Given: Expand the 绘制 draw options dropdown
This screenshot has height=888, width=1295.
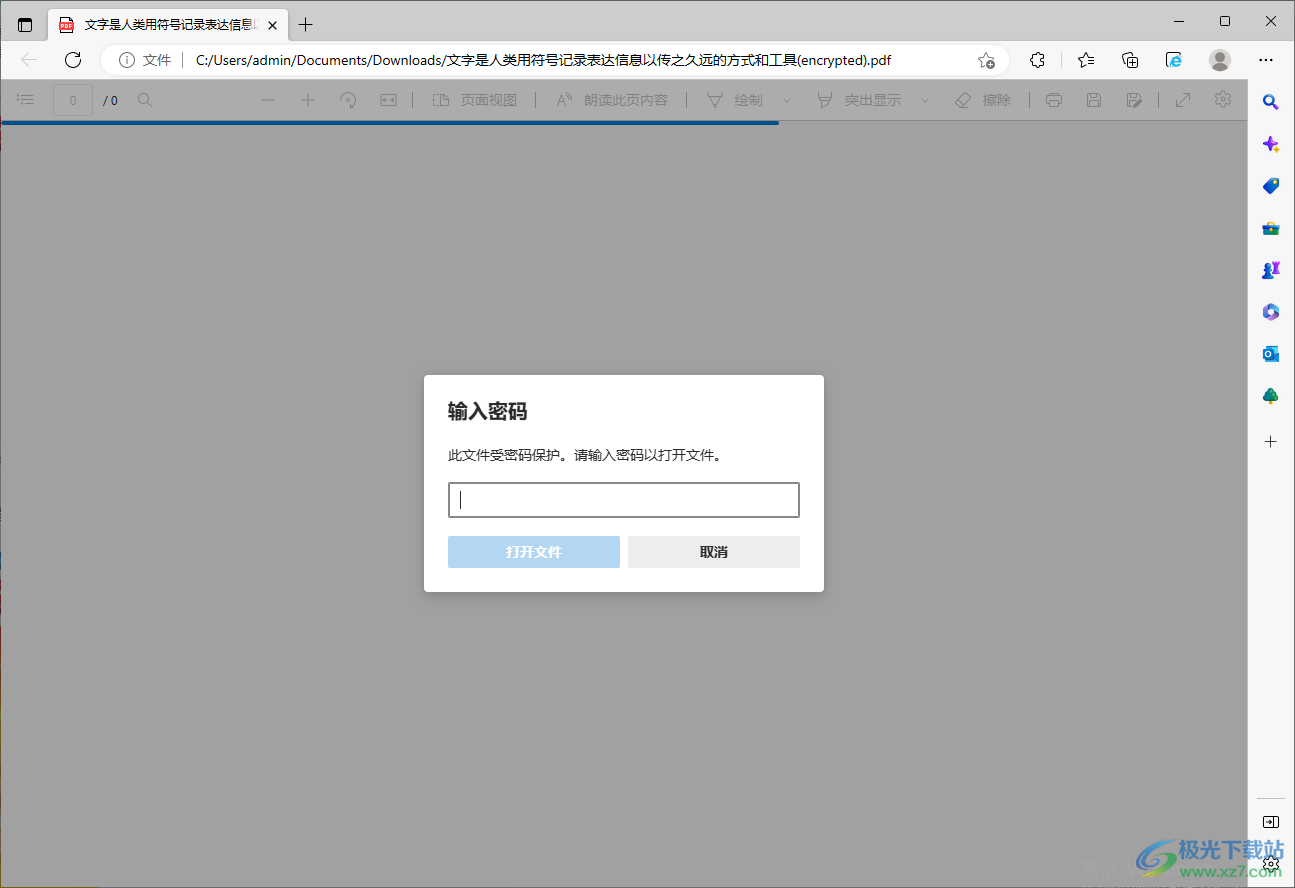Looking at the screenshot, I should click(x=787, y=100).
